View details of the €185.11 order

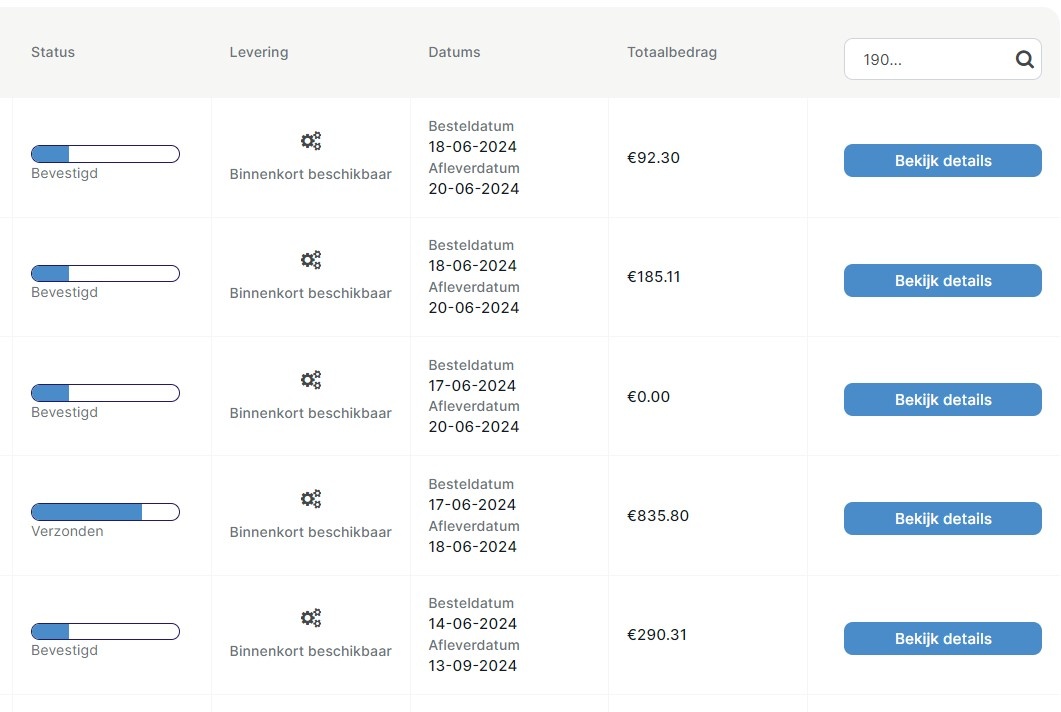(942, 281)
